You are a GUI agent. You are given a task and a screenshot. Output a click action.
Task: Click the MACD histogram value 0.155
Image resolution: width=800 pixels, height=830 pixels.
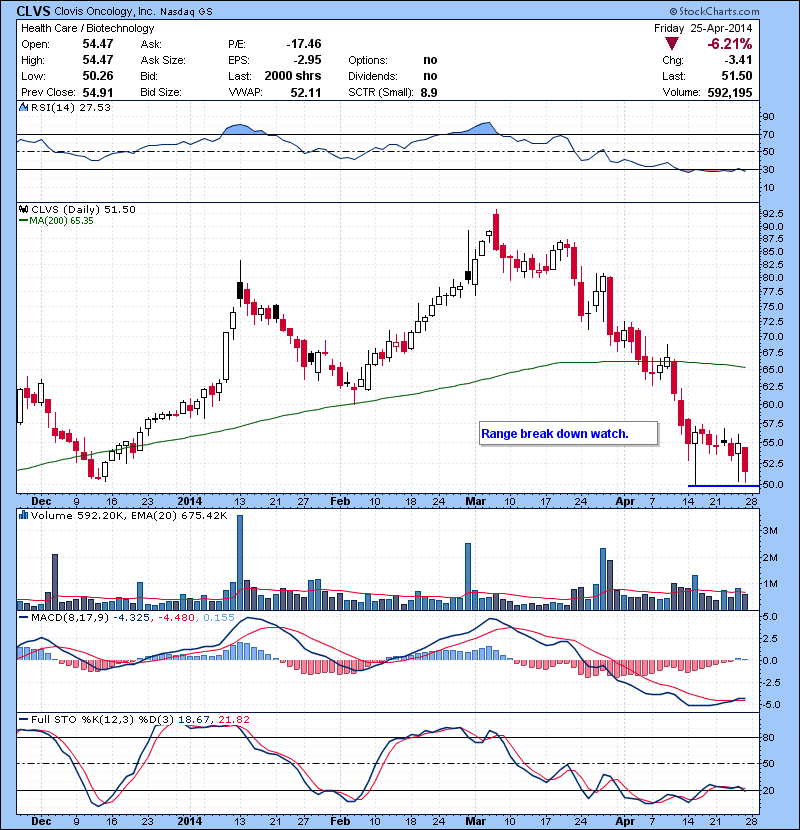[219, 617]
